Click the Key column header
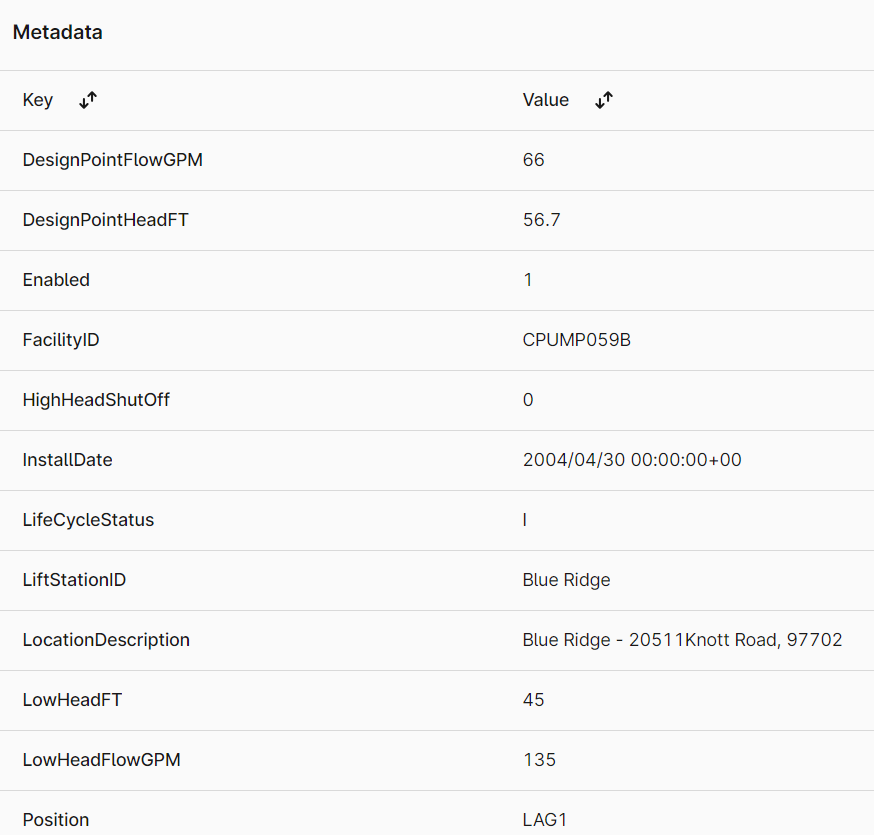 pos(38,100)
